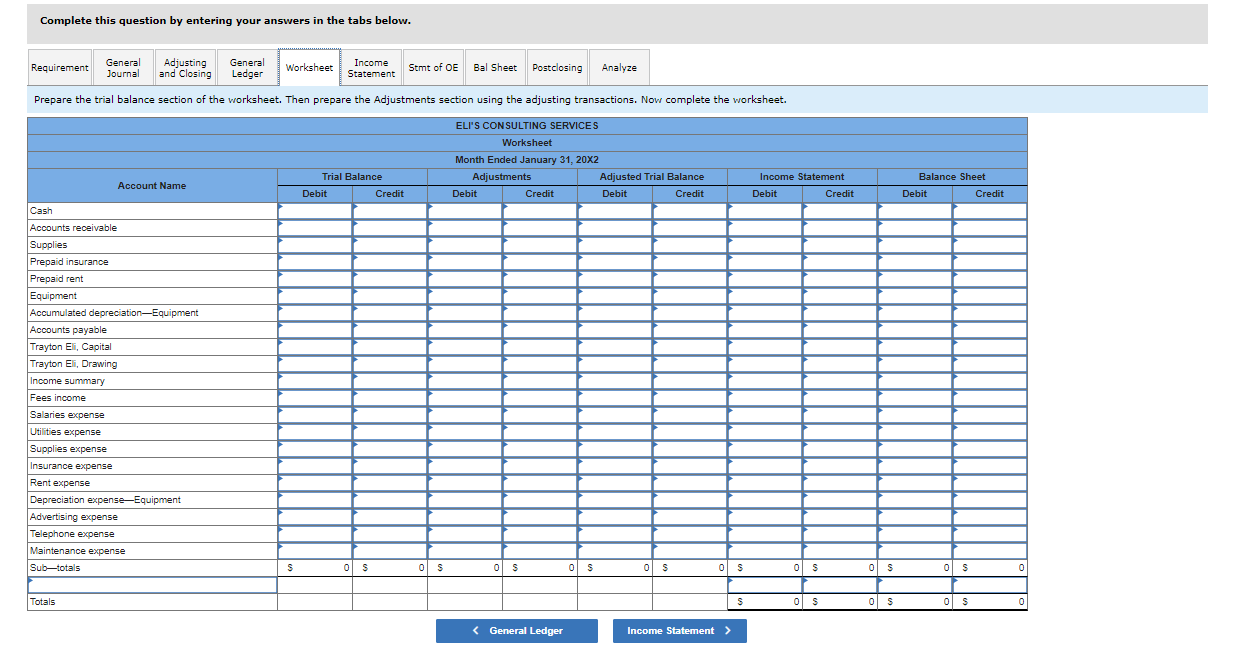
Task: Click Equipment Balance Sheet debit cell
Action: point(915,296)
